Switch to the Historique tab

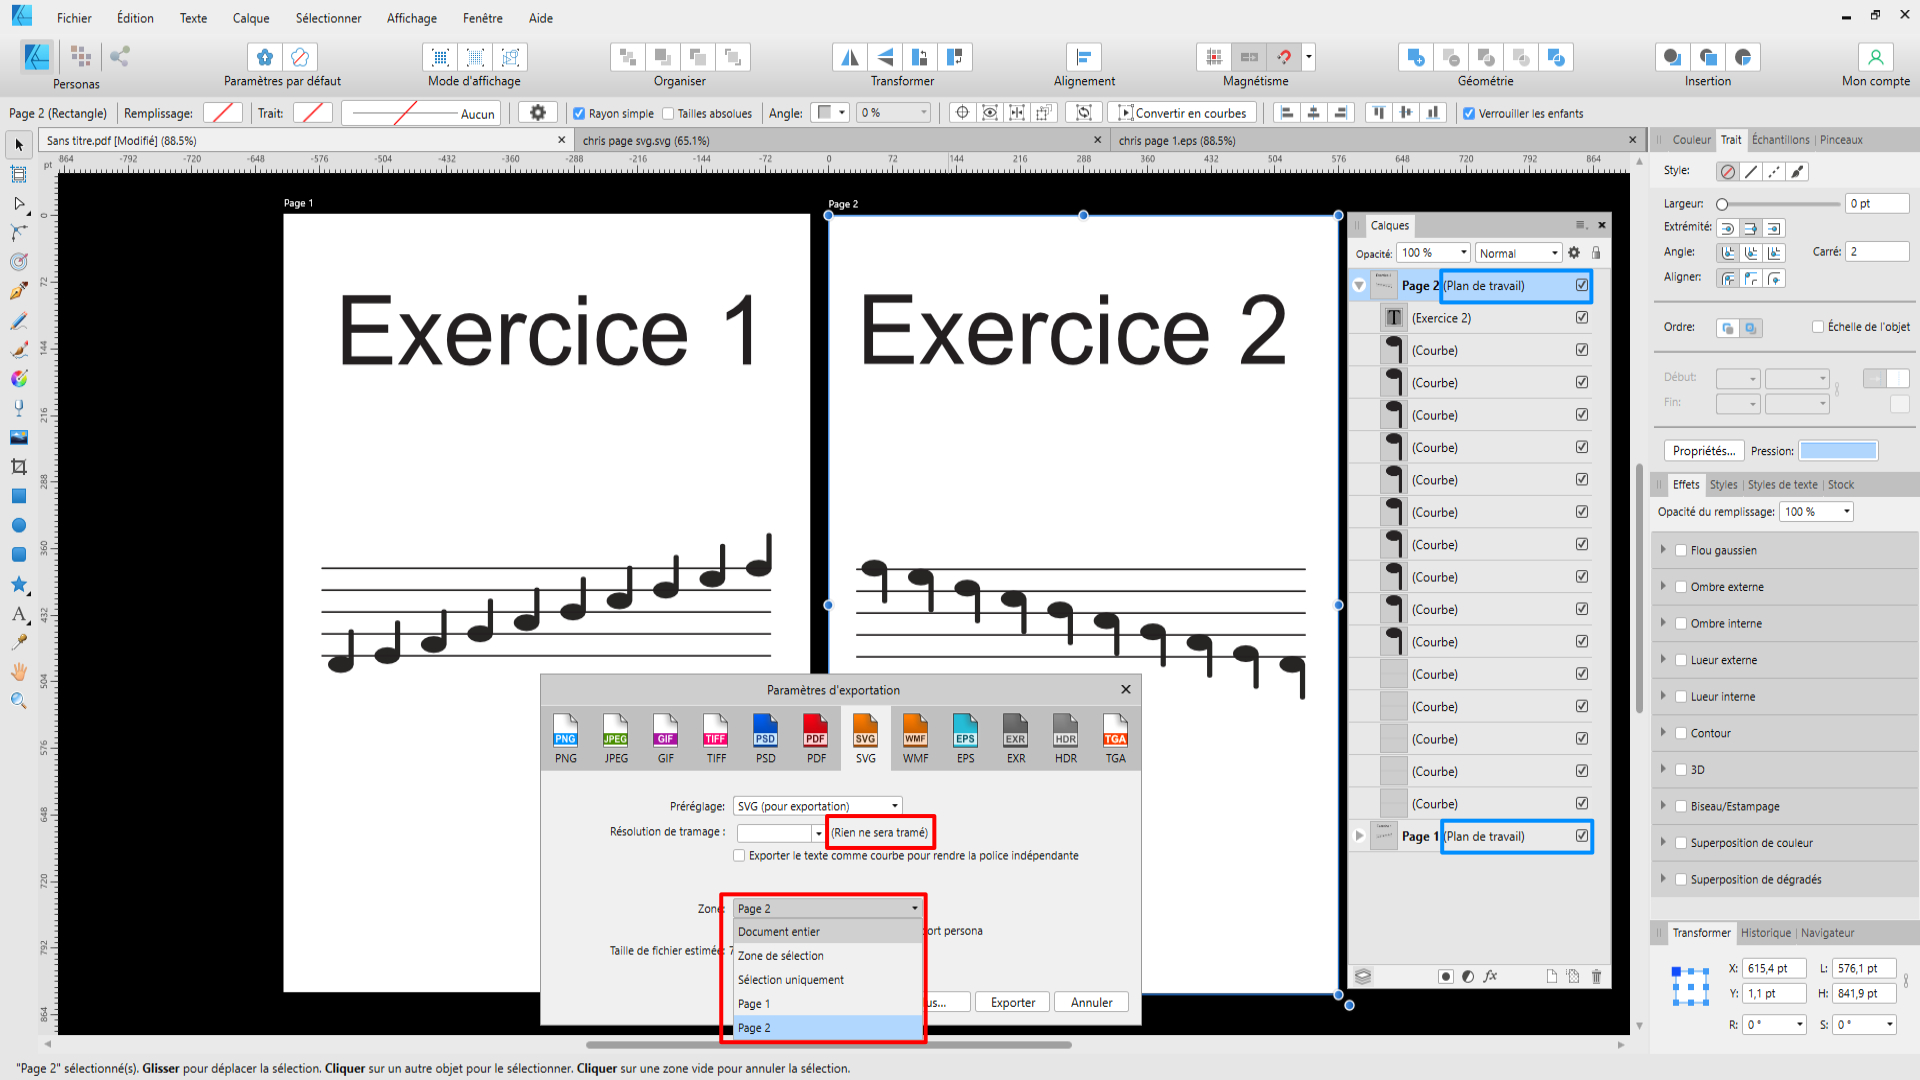[x=1765, y=933]
